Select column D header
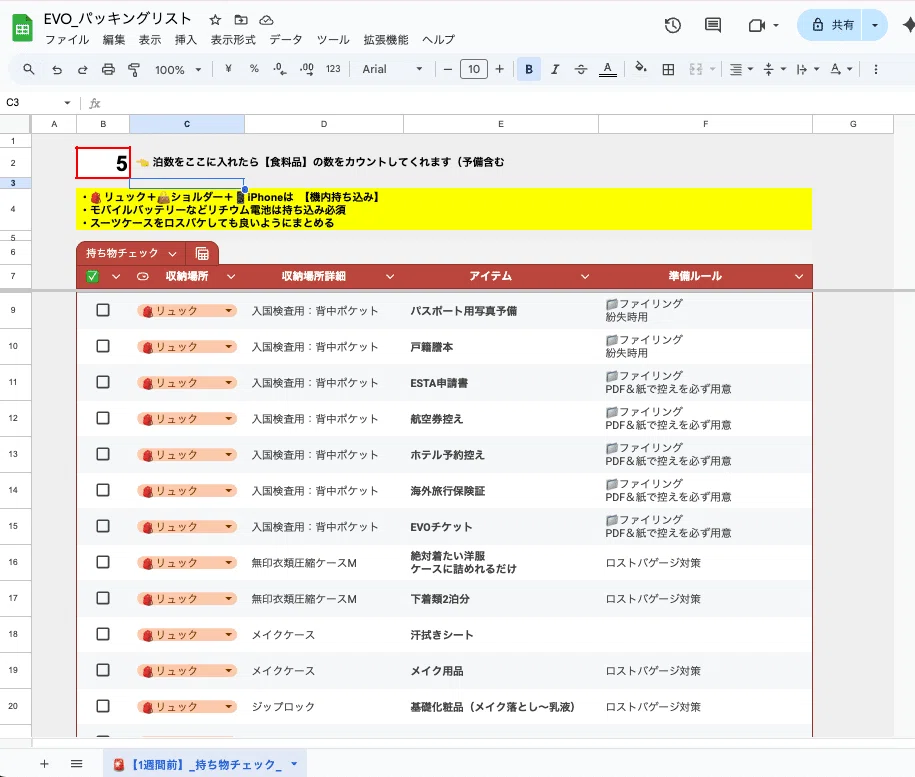The height and width of the screenshot is (777, 915). tap(324, 124)
